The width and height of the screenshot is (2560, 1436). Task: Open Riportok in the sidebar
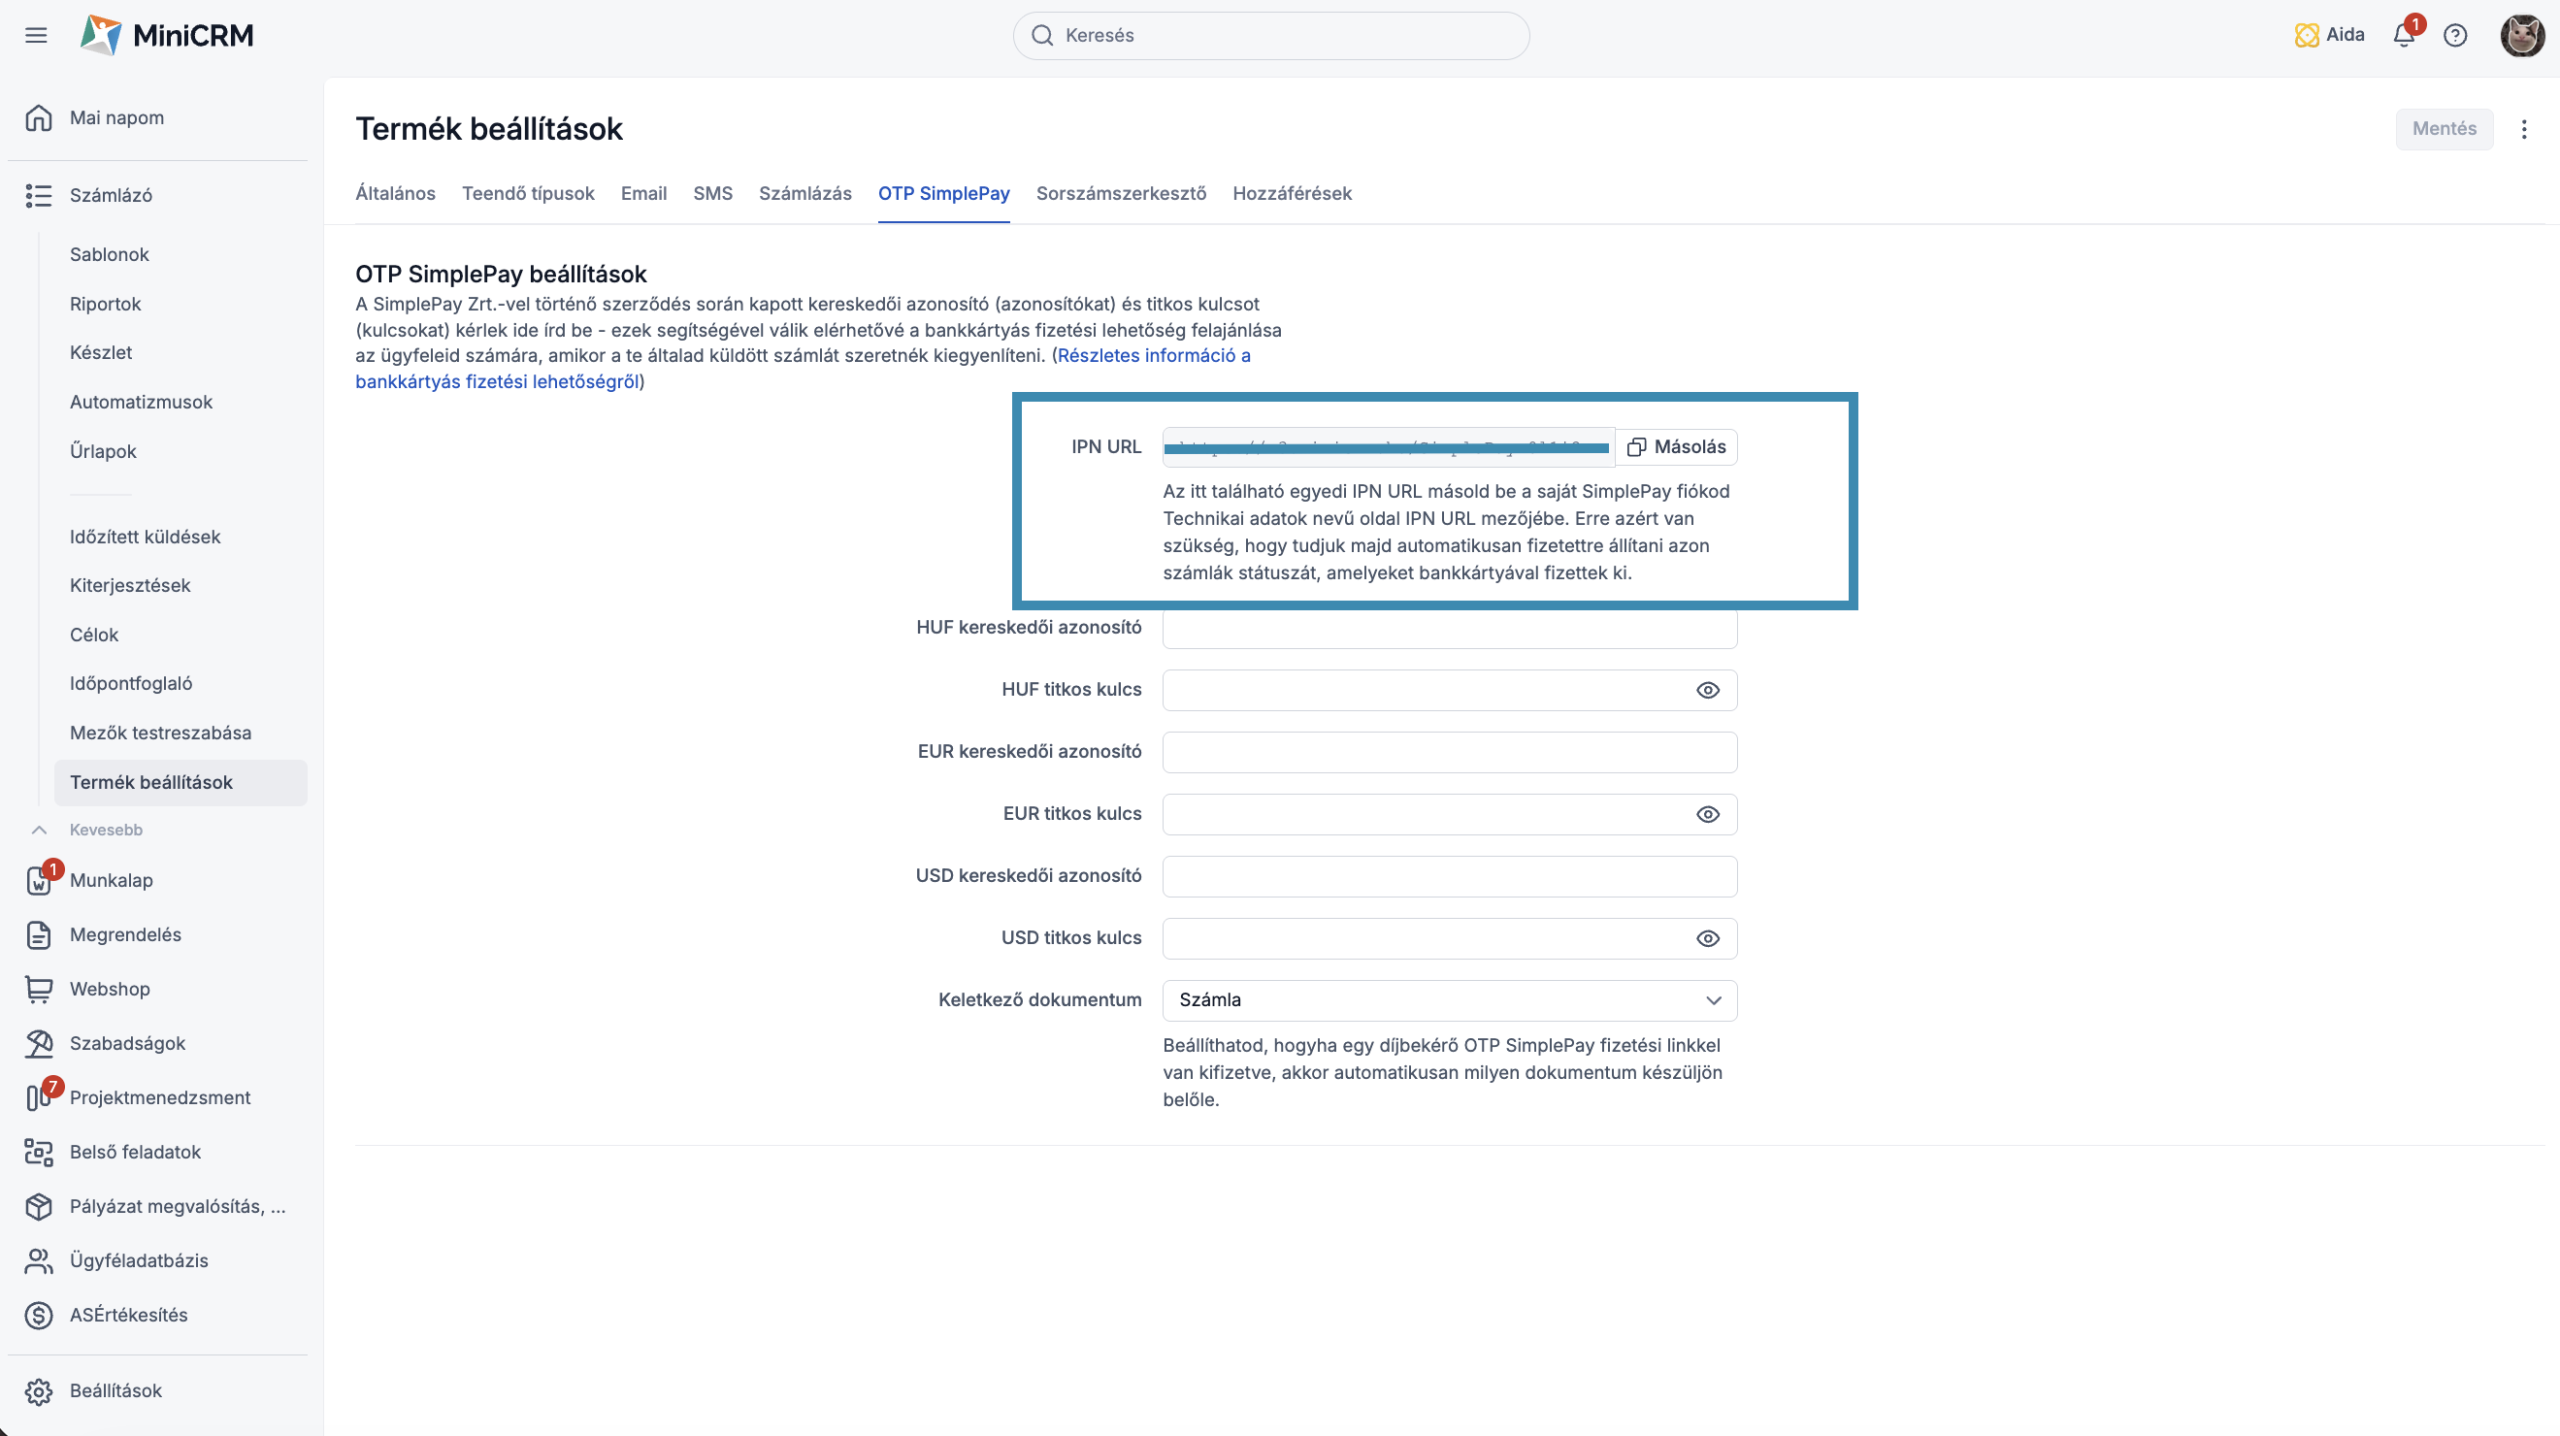(105, 304)
